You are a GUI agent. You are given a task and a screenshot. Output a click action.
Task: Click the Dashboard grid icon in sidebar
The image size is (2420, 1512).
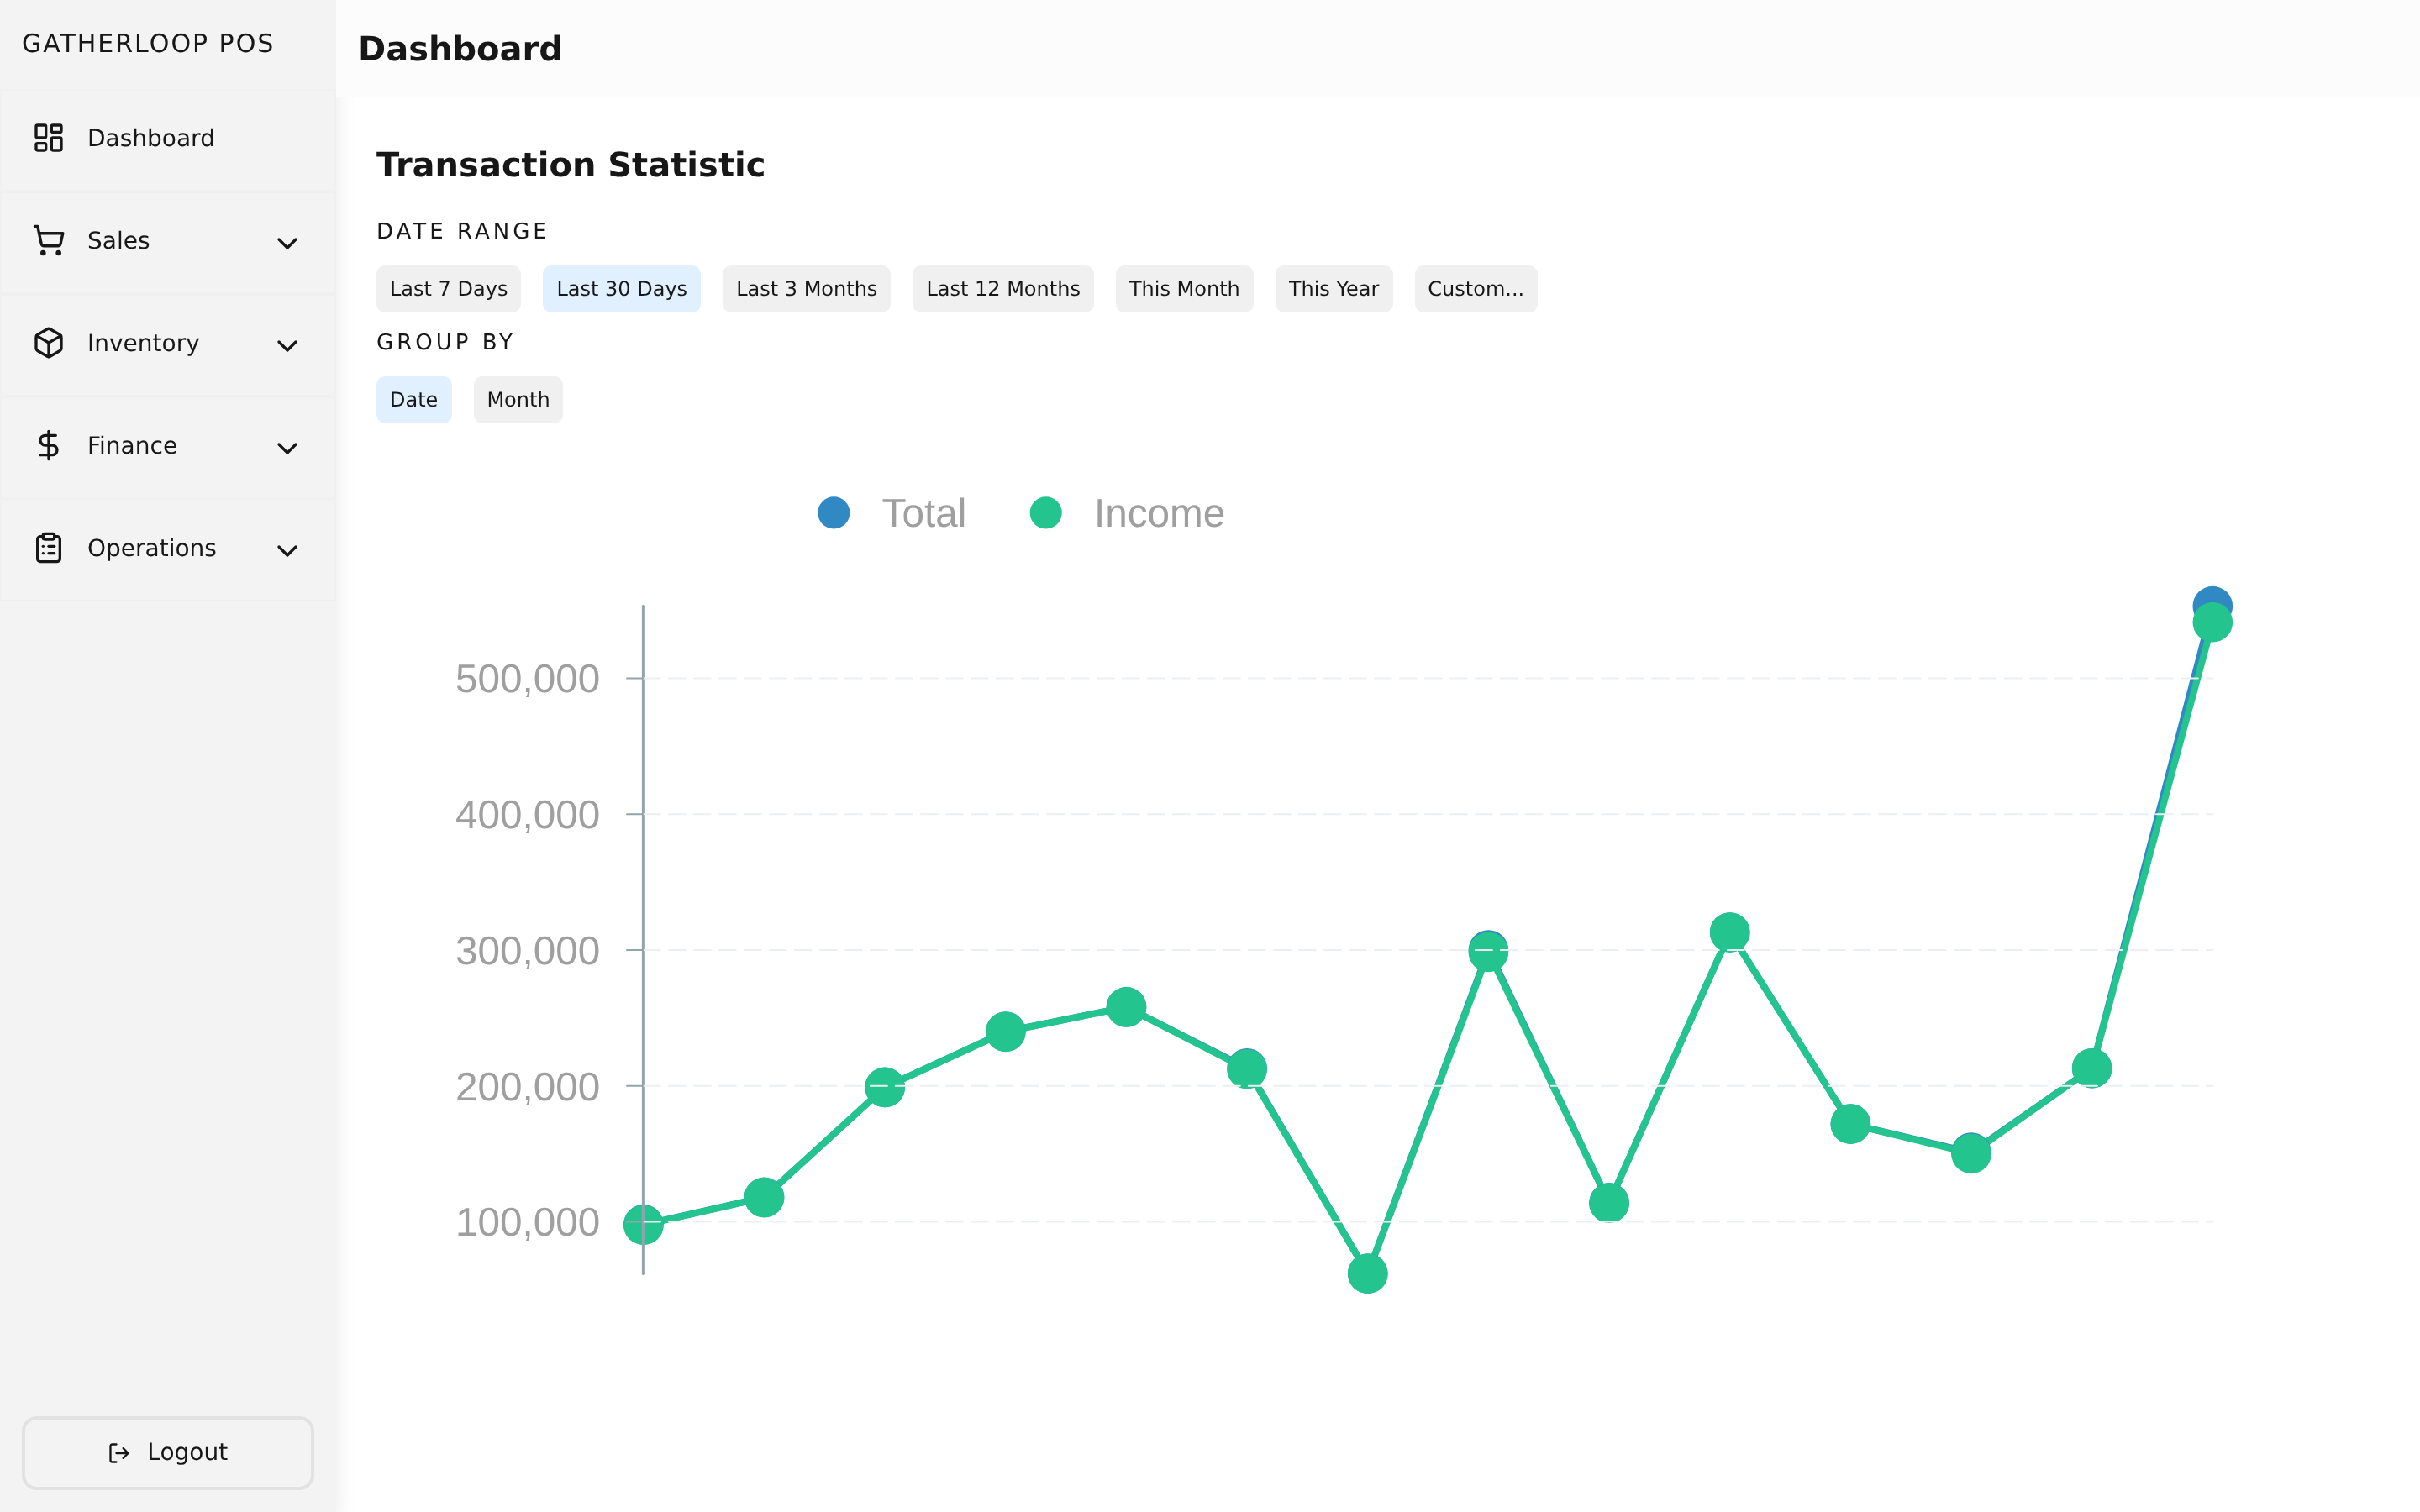48,138
